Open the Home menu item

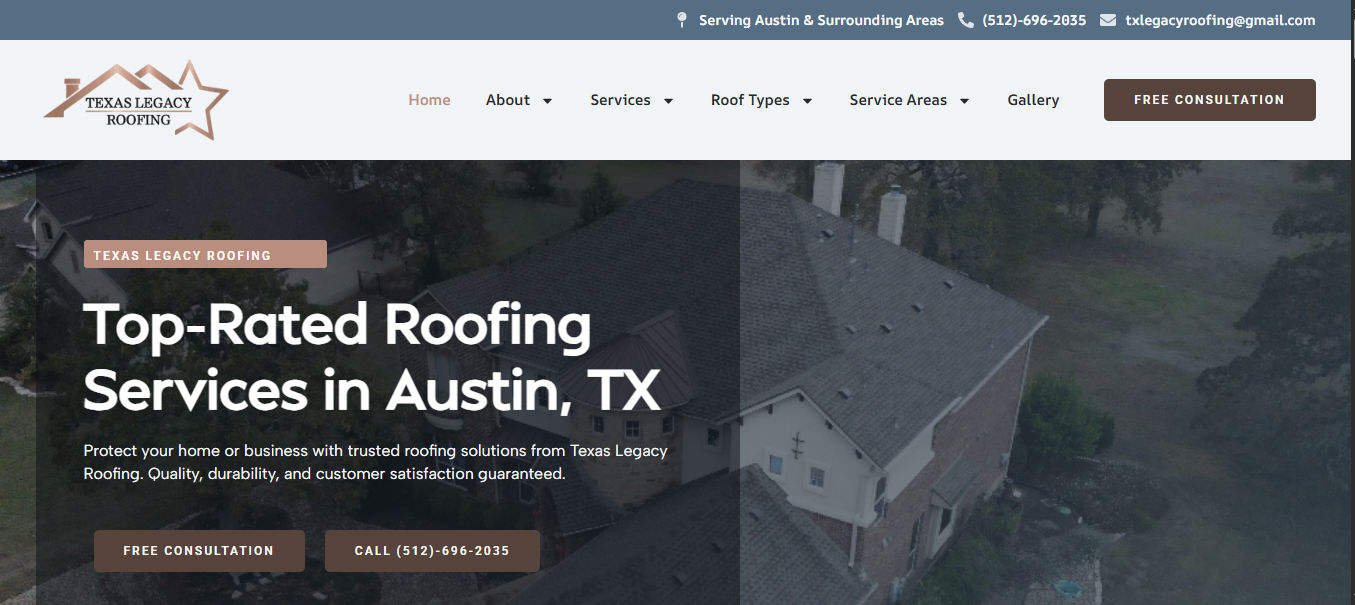pos(429,100)
